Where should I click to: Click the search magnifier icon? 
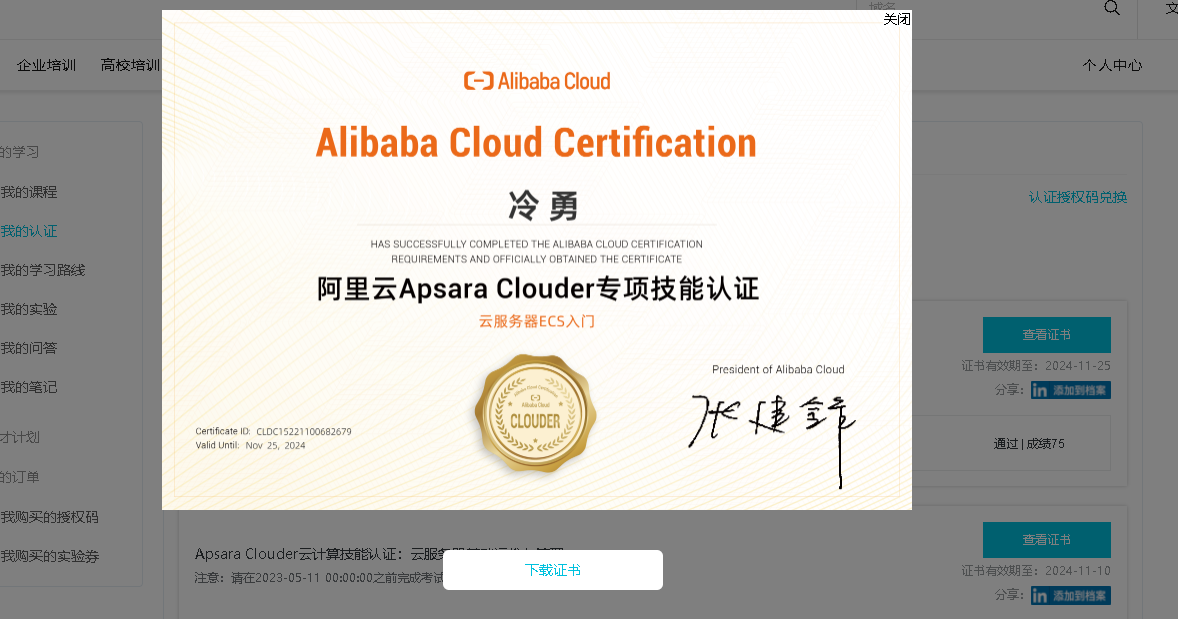tap(1112, 9)
